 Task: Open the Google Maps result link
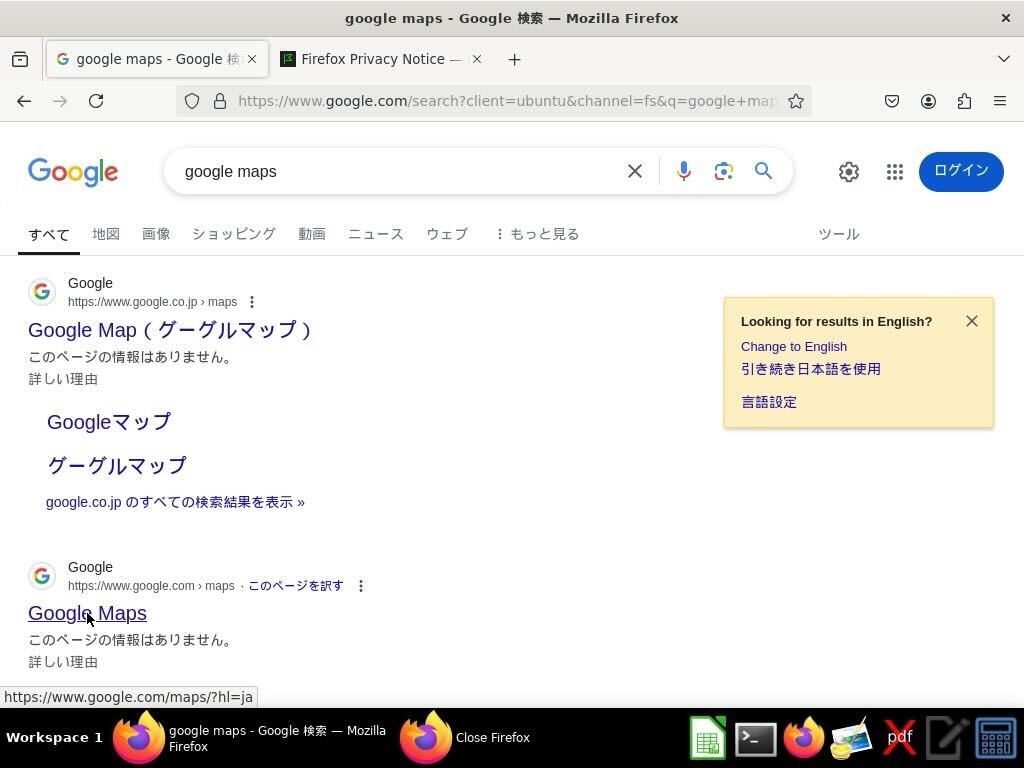coord(88,613)
